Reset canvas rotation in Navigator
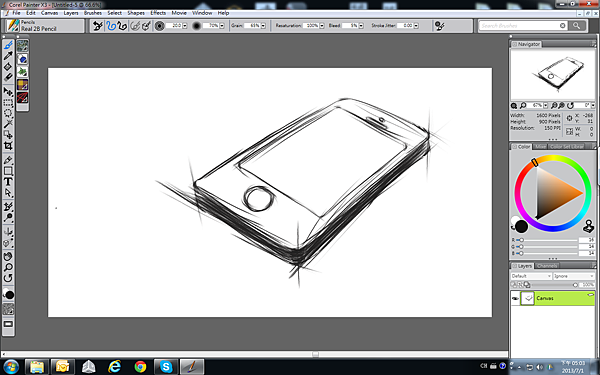This screenshot has height=375, width=600. coord(570,105)
